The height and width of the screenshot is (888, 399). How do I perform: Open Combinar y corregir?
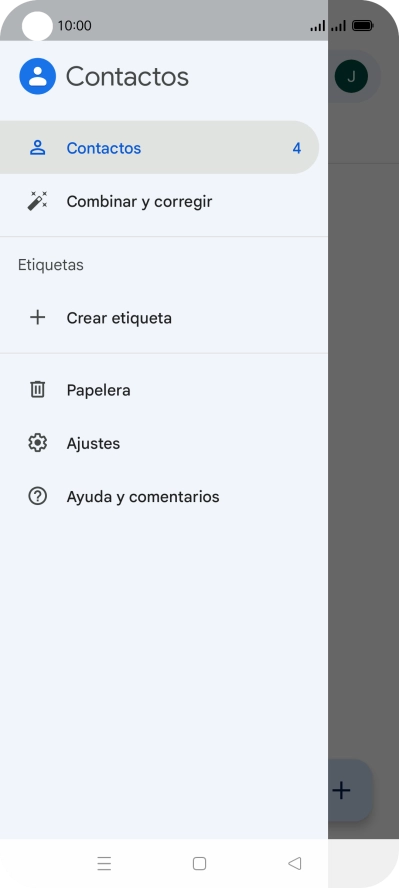(x=164, y=201)
